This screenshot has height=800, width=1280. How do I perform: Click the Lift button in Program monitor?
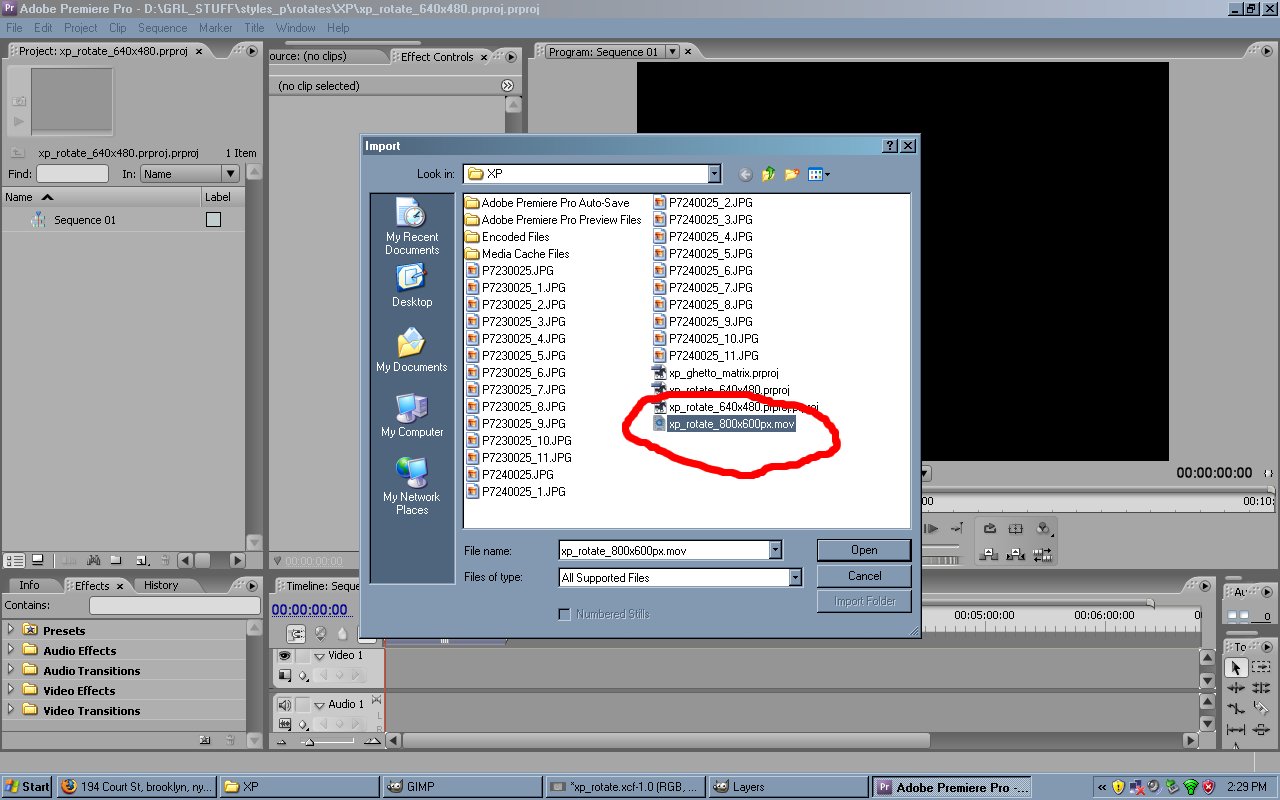point(988,554)
